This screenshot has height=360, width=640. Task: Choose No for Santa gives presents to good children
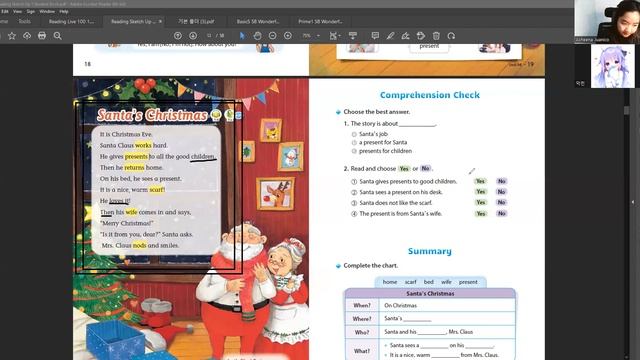click(x=502, y=181)
